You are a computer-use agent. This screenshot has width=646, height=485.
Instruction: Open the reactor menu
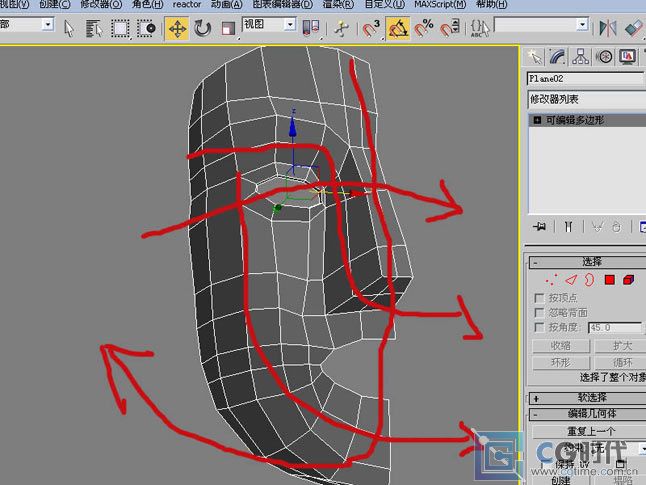click(x=187, y=5)
